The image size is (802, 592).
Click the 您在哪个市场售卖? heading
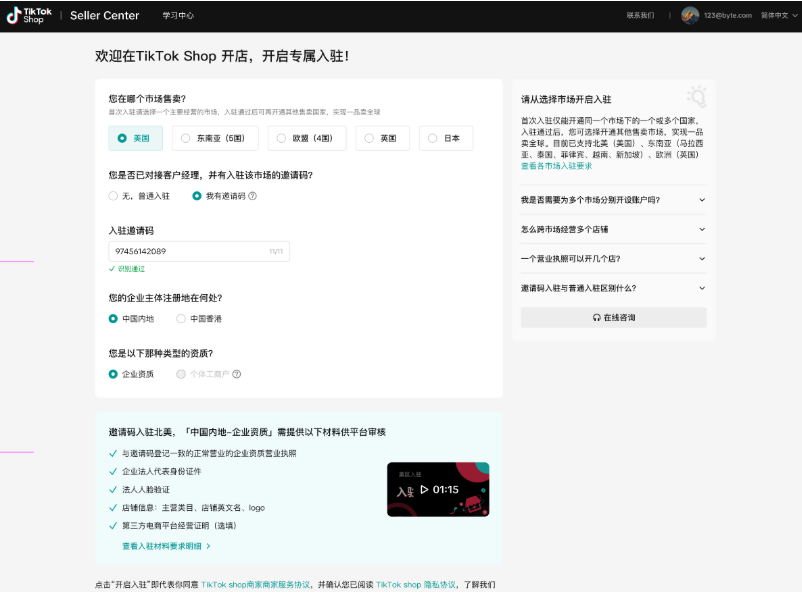point(147,99)
